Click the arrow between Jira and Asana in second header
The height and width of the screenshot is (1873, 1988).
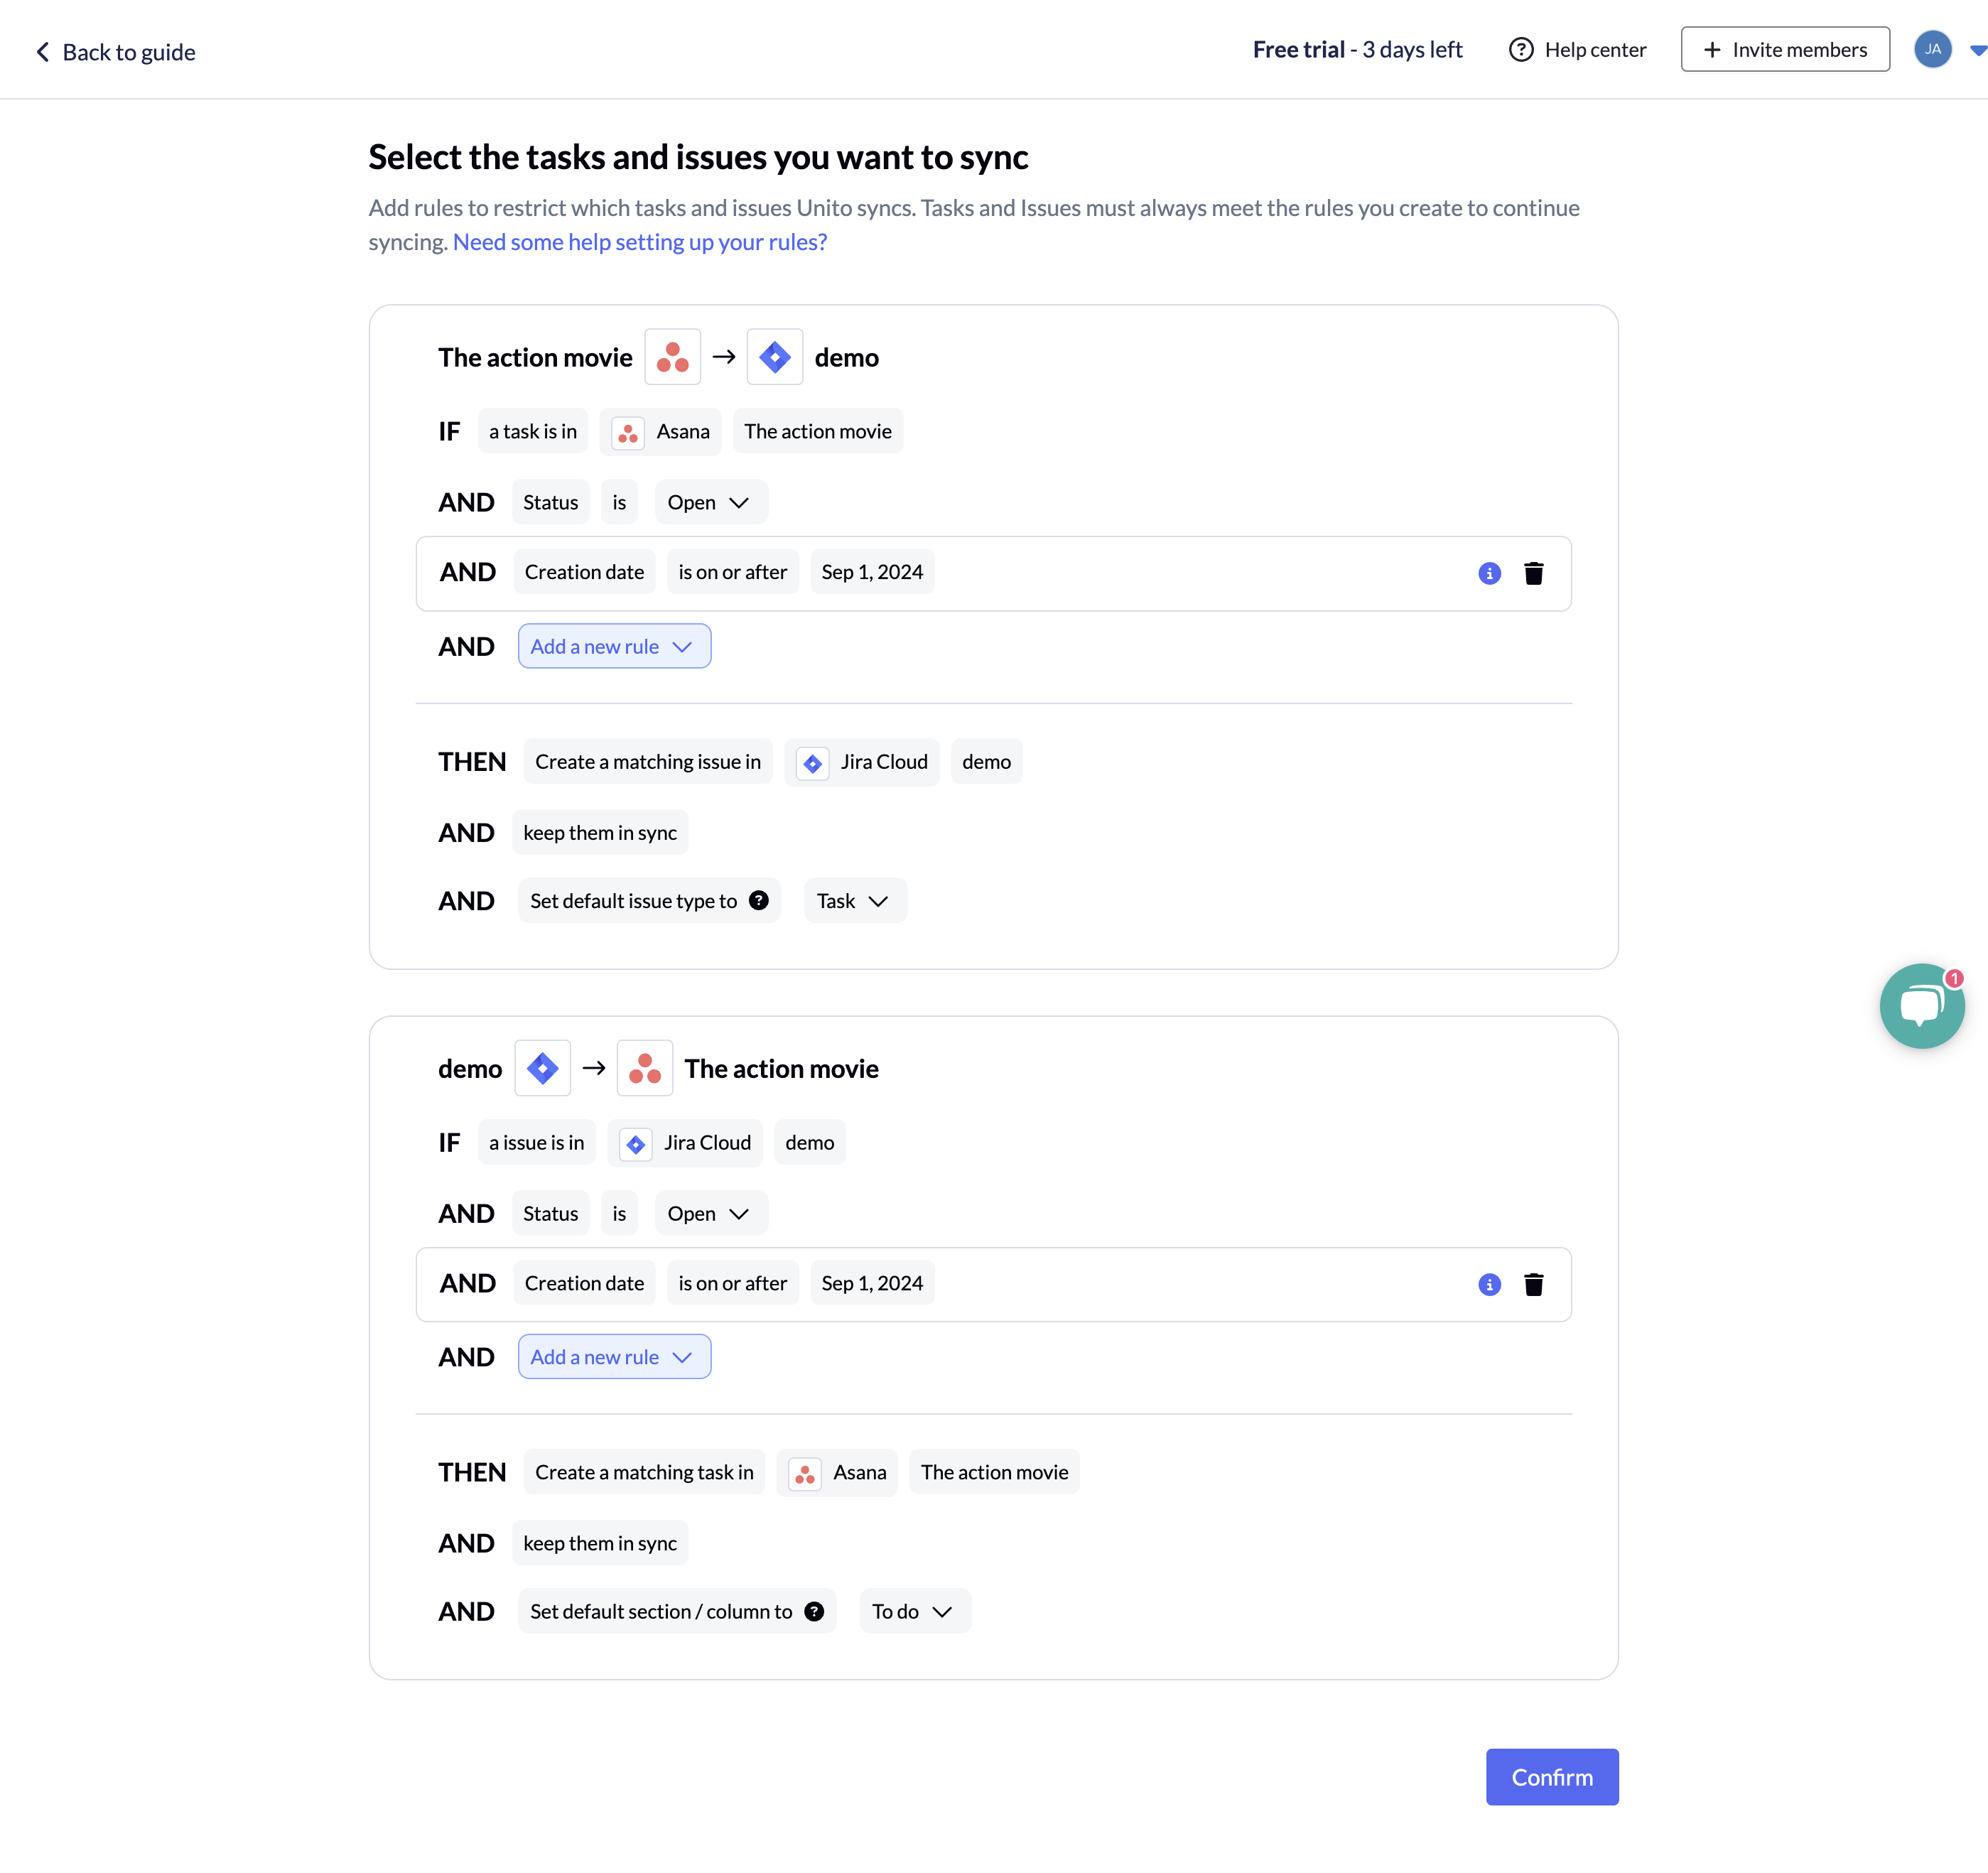coord(594,1068)
